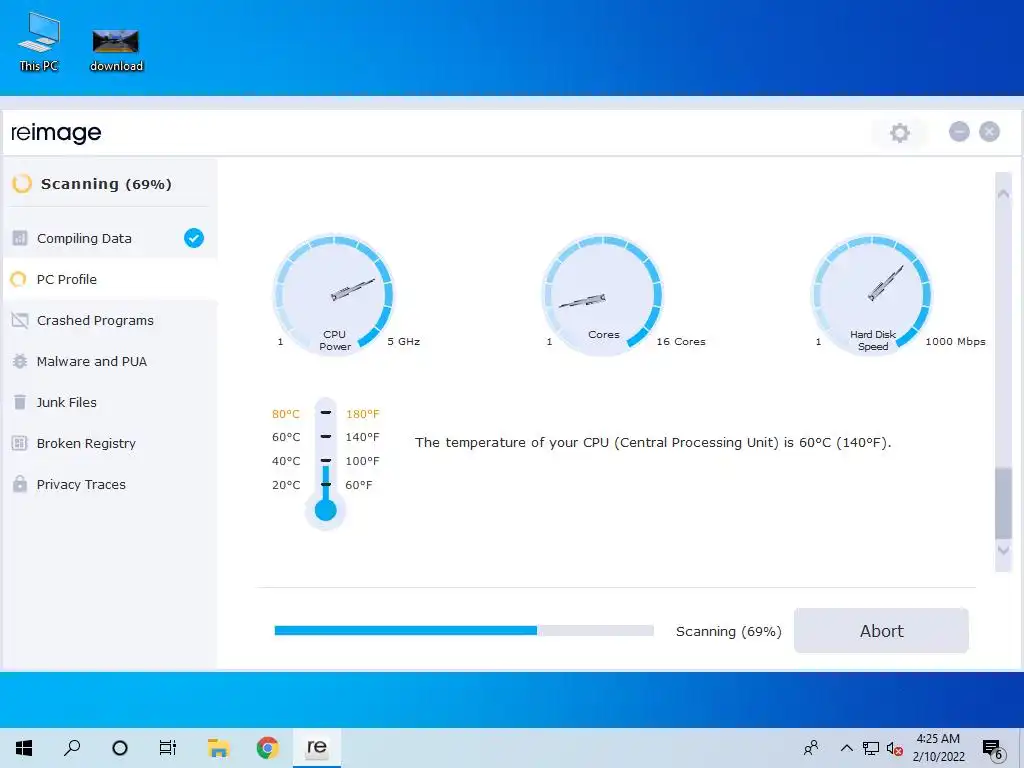Click the '180°F' thermometer label
The image size is (1024, 768).
point(362,414)
